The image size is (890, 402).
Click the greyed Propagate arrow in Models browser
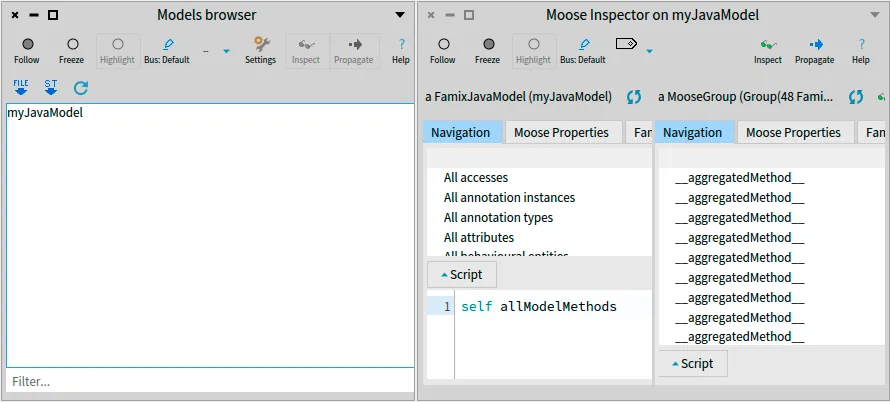coord(354,51)
